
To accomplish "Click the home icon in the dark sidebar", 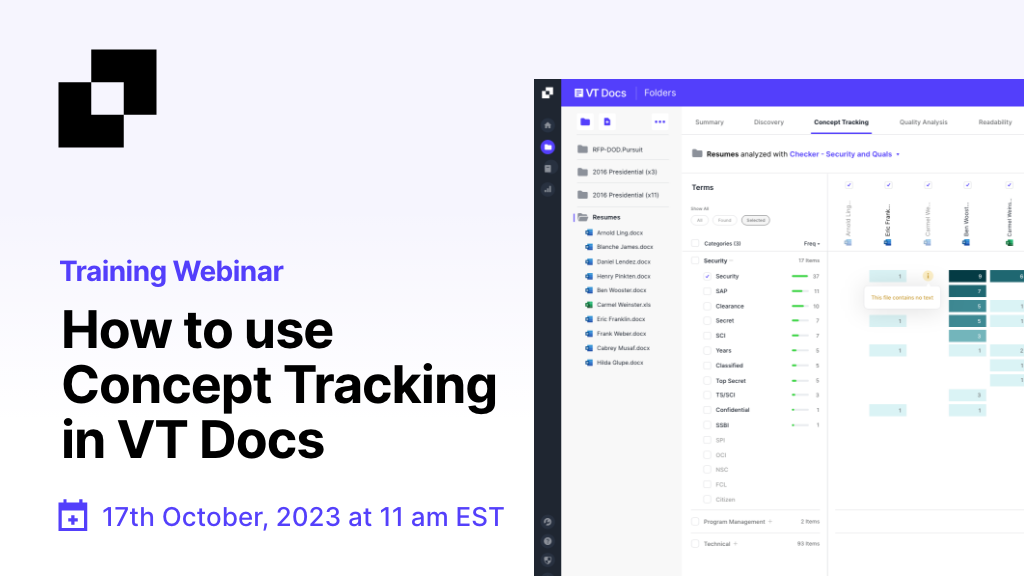I will click(x=547, y=126).
